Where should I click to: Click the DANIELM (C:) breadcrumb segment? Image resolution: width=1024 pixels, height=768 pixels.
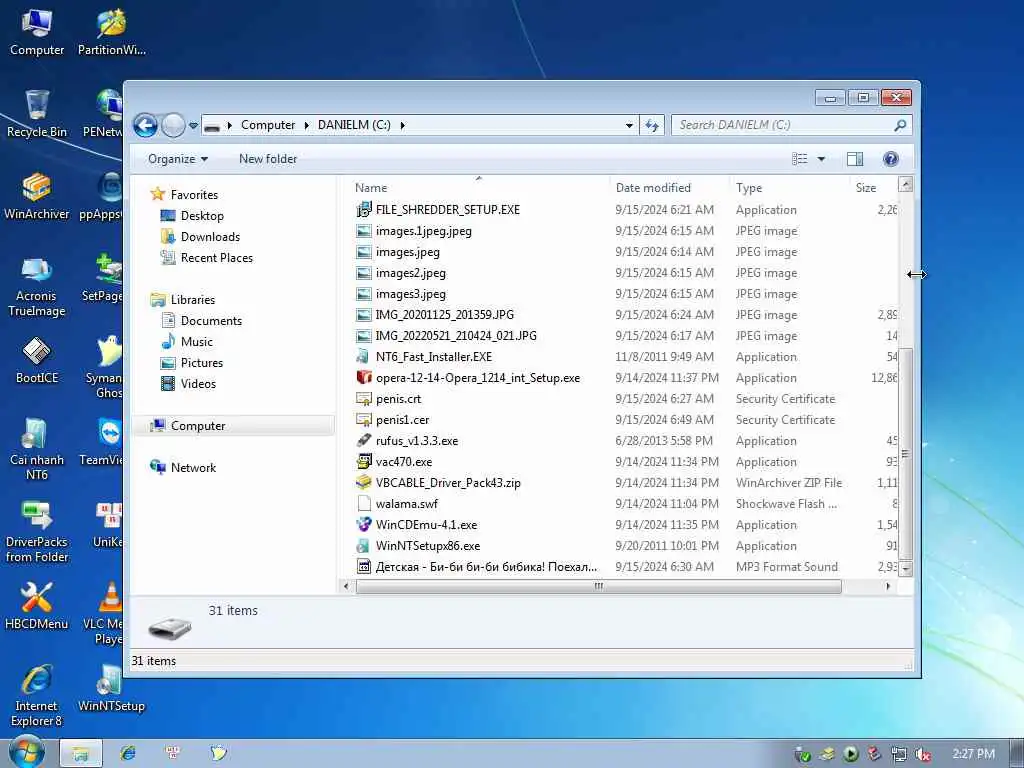(354, 125)
